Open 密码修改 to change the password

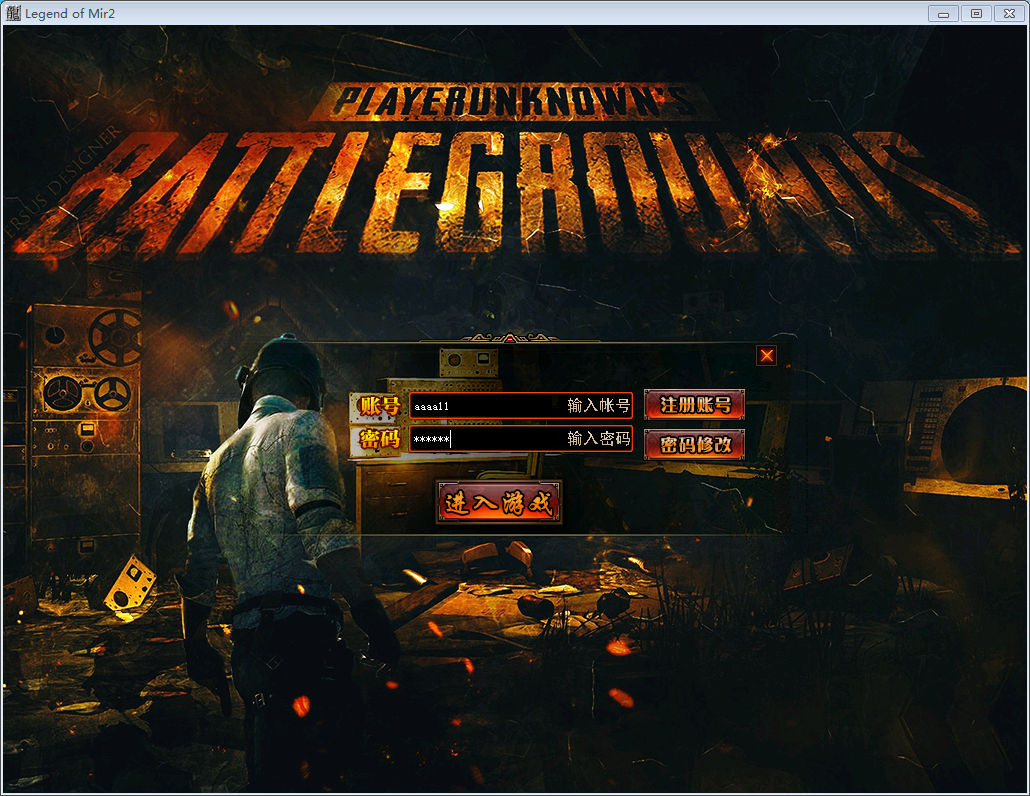click(695, 445)
